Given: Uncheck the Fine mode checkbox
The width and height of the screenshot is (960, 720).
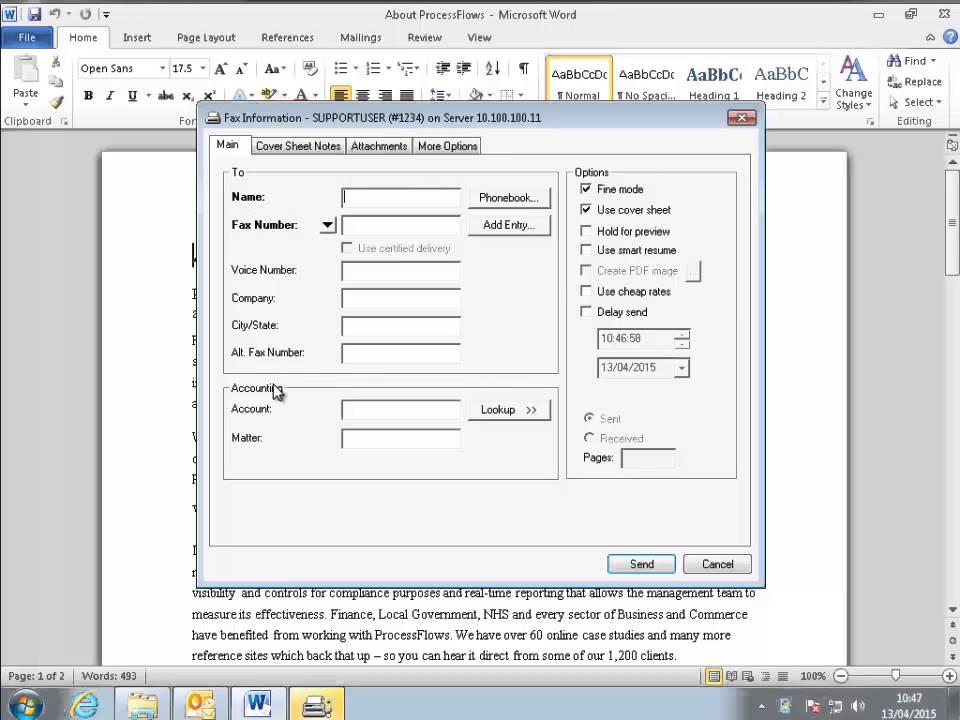Looking at the screenshot, I should [586, 189].
